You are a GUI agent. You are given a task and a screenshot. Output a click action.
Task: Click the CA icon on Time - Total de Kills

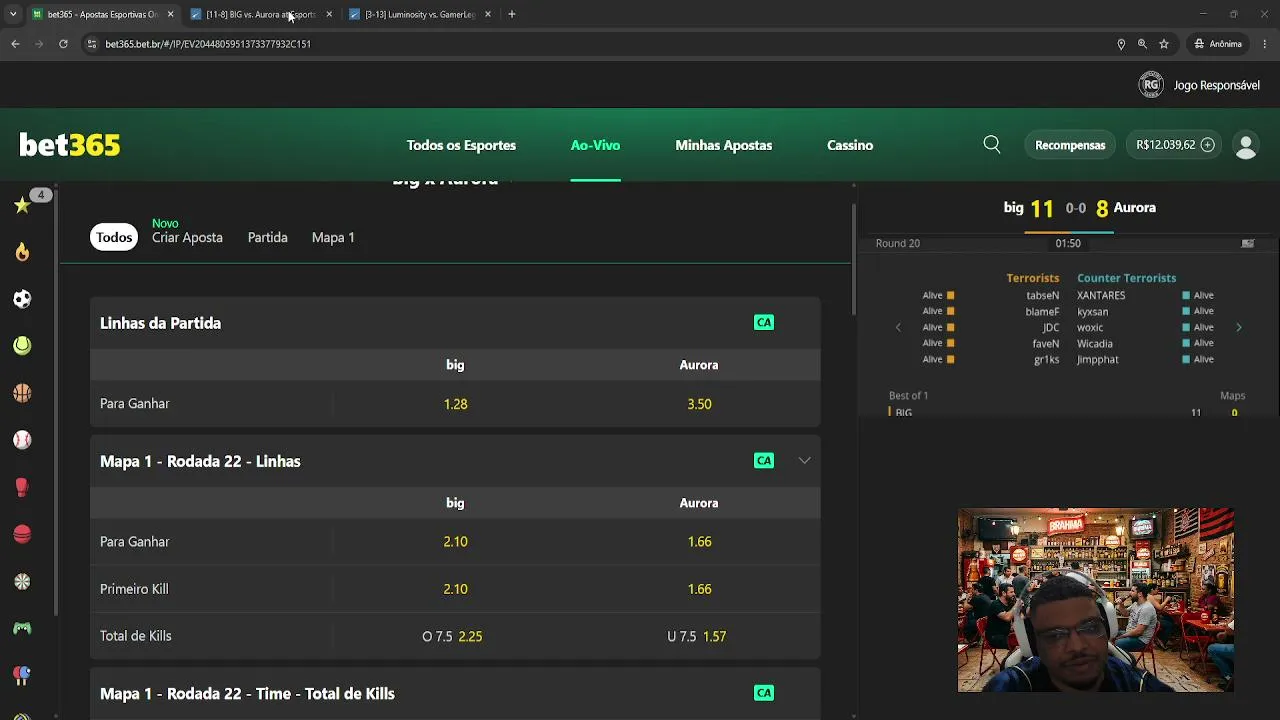(764, 692)
